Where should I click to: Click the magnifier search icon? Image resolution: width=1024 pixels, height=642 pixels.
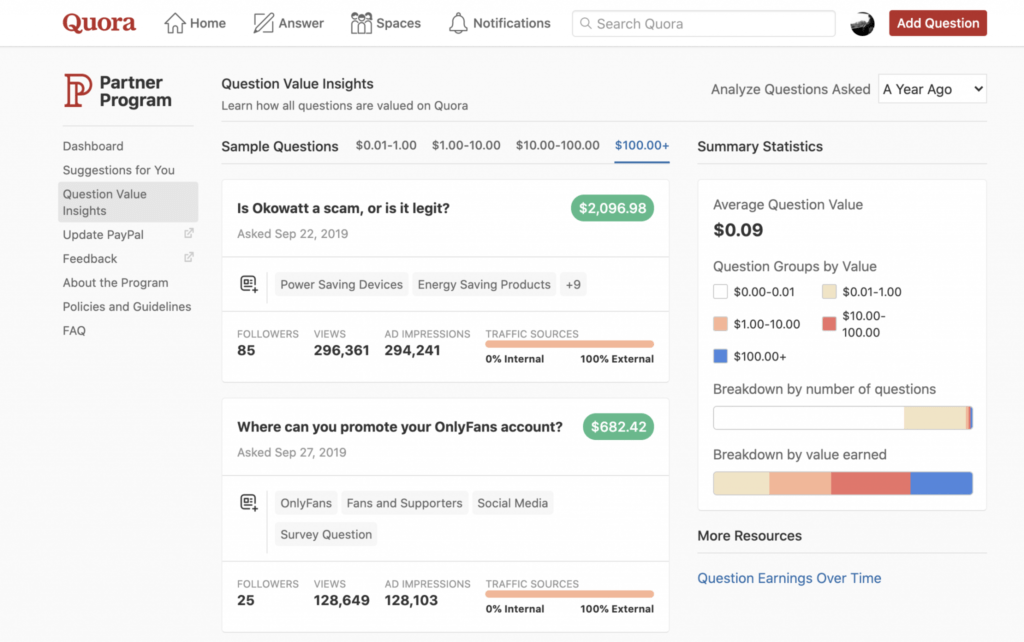point(586,24)
